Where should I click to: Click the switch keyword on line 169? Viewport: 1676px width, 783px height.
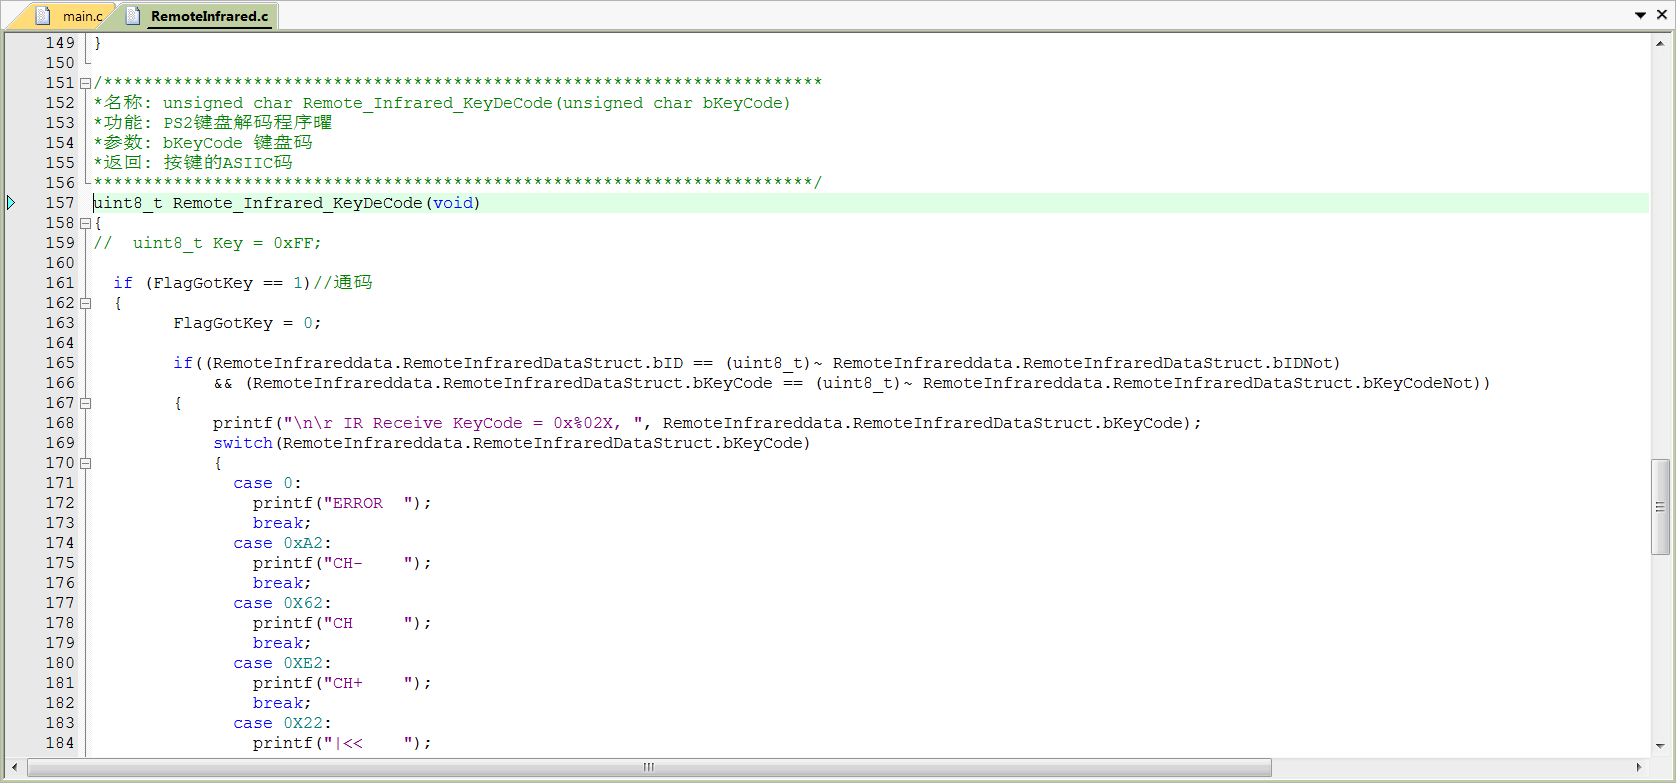[243, 443]
